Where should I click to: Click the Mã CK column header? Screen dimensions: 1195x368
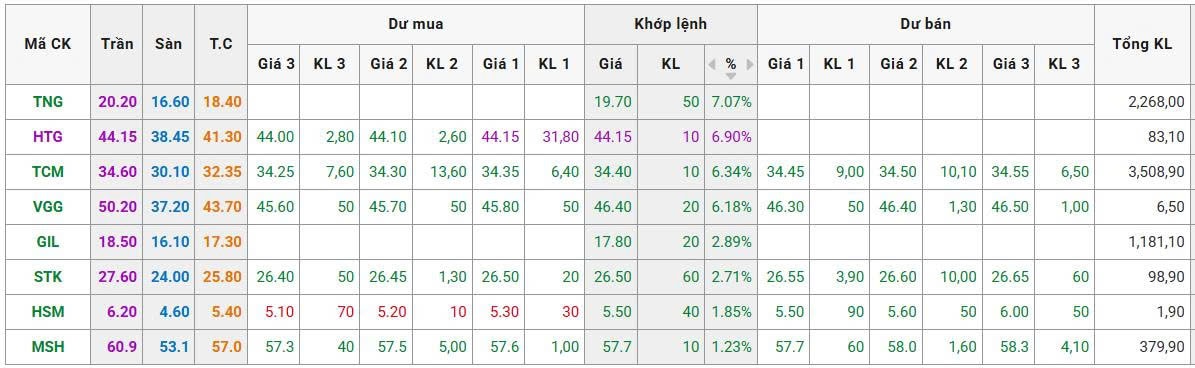47,44
